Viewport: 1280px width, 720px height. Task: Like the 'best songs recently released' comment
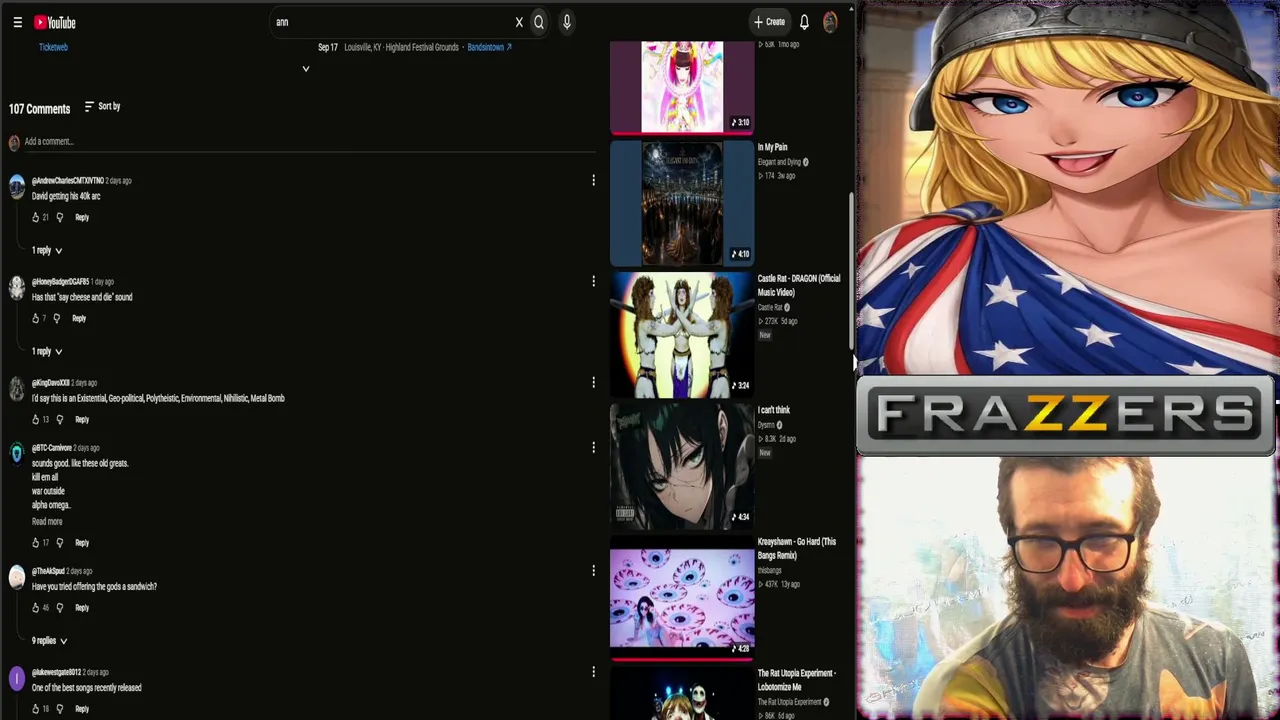coord(35,709)
